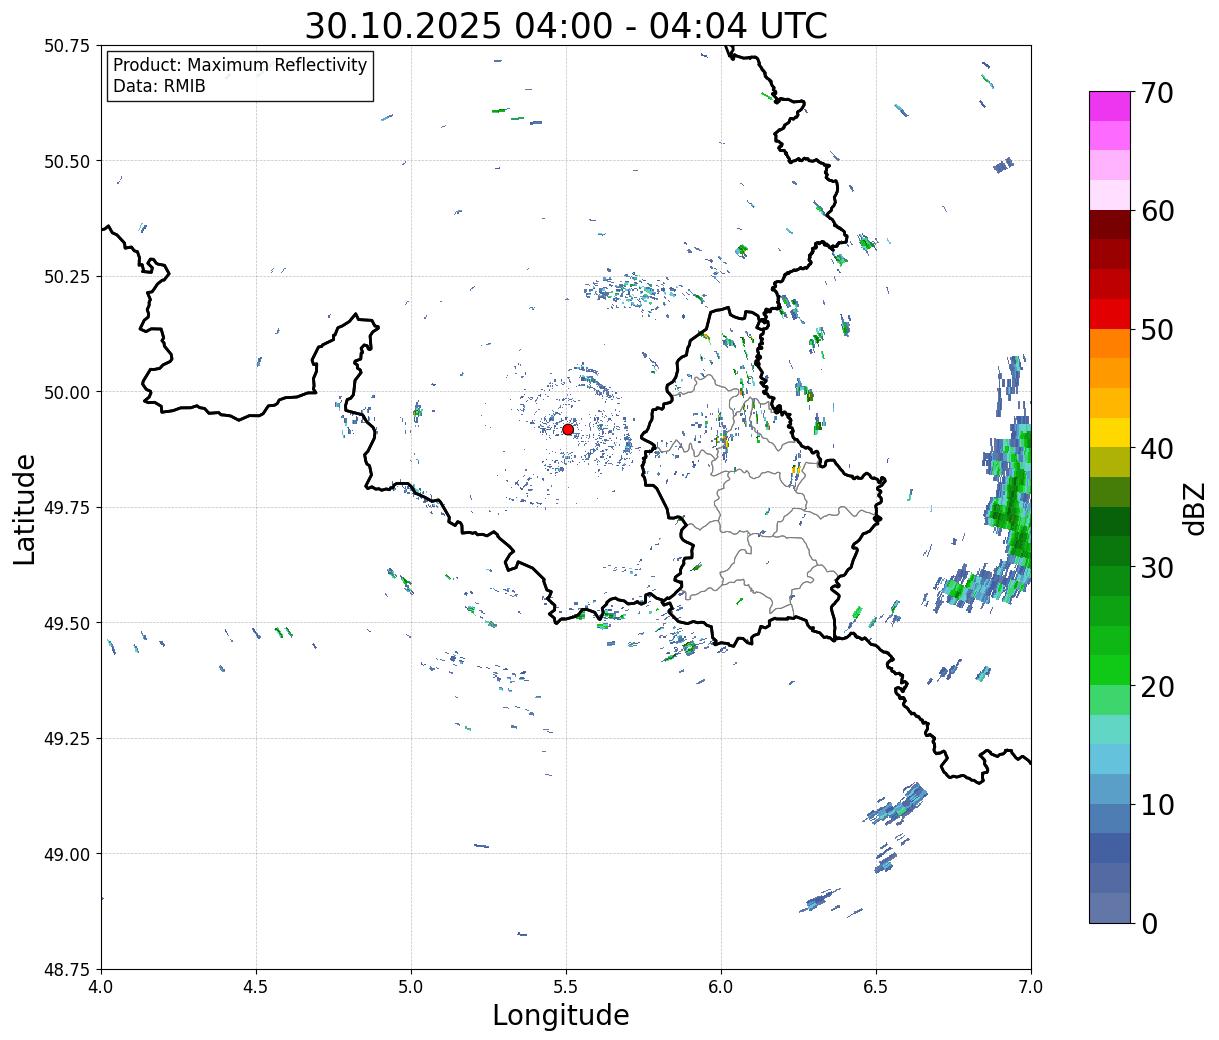Click the red radar location marker
This screenshot has height=1040, width=1219.
pos(568,429)
